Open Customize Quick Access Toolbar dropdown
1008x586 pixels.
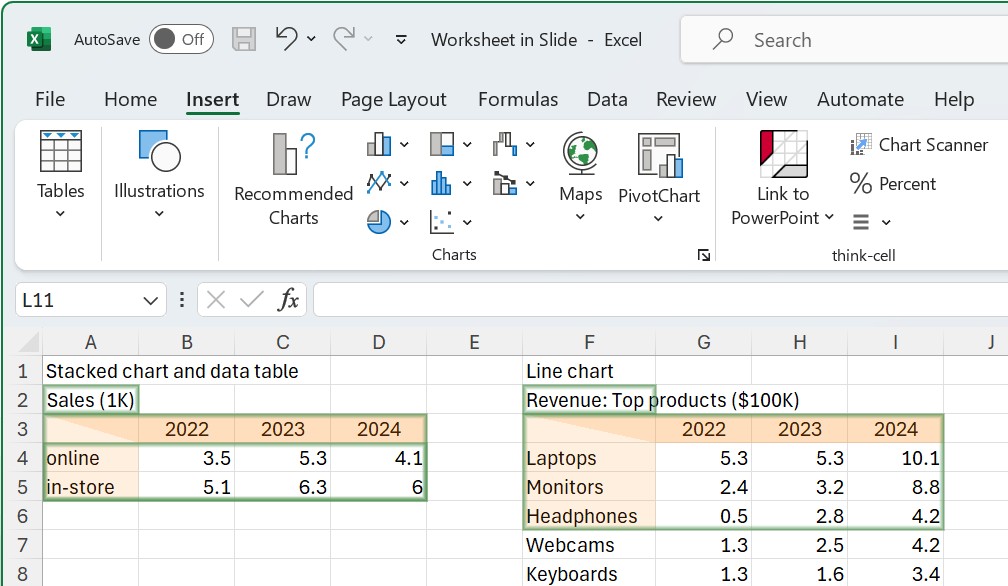coord(400,40)
